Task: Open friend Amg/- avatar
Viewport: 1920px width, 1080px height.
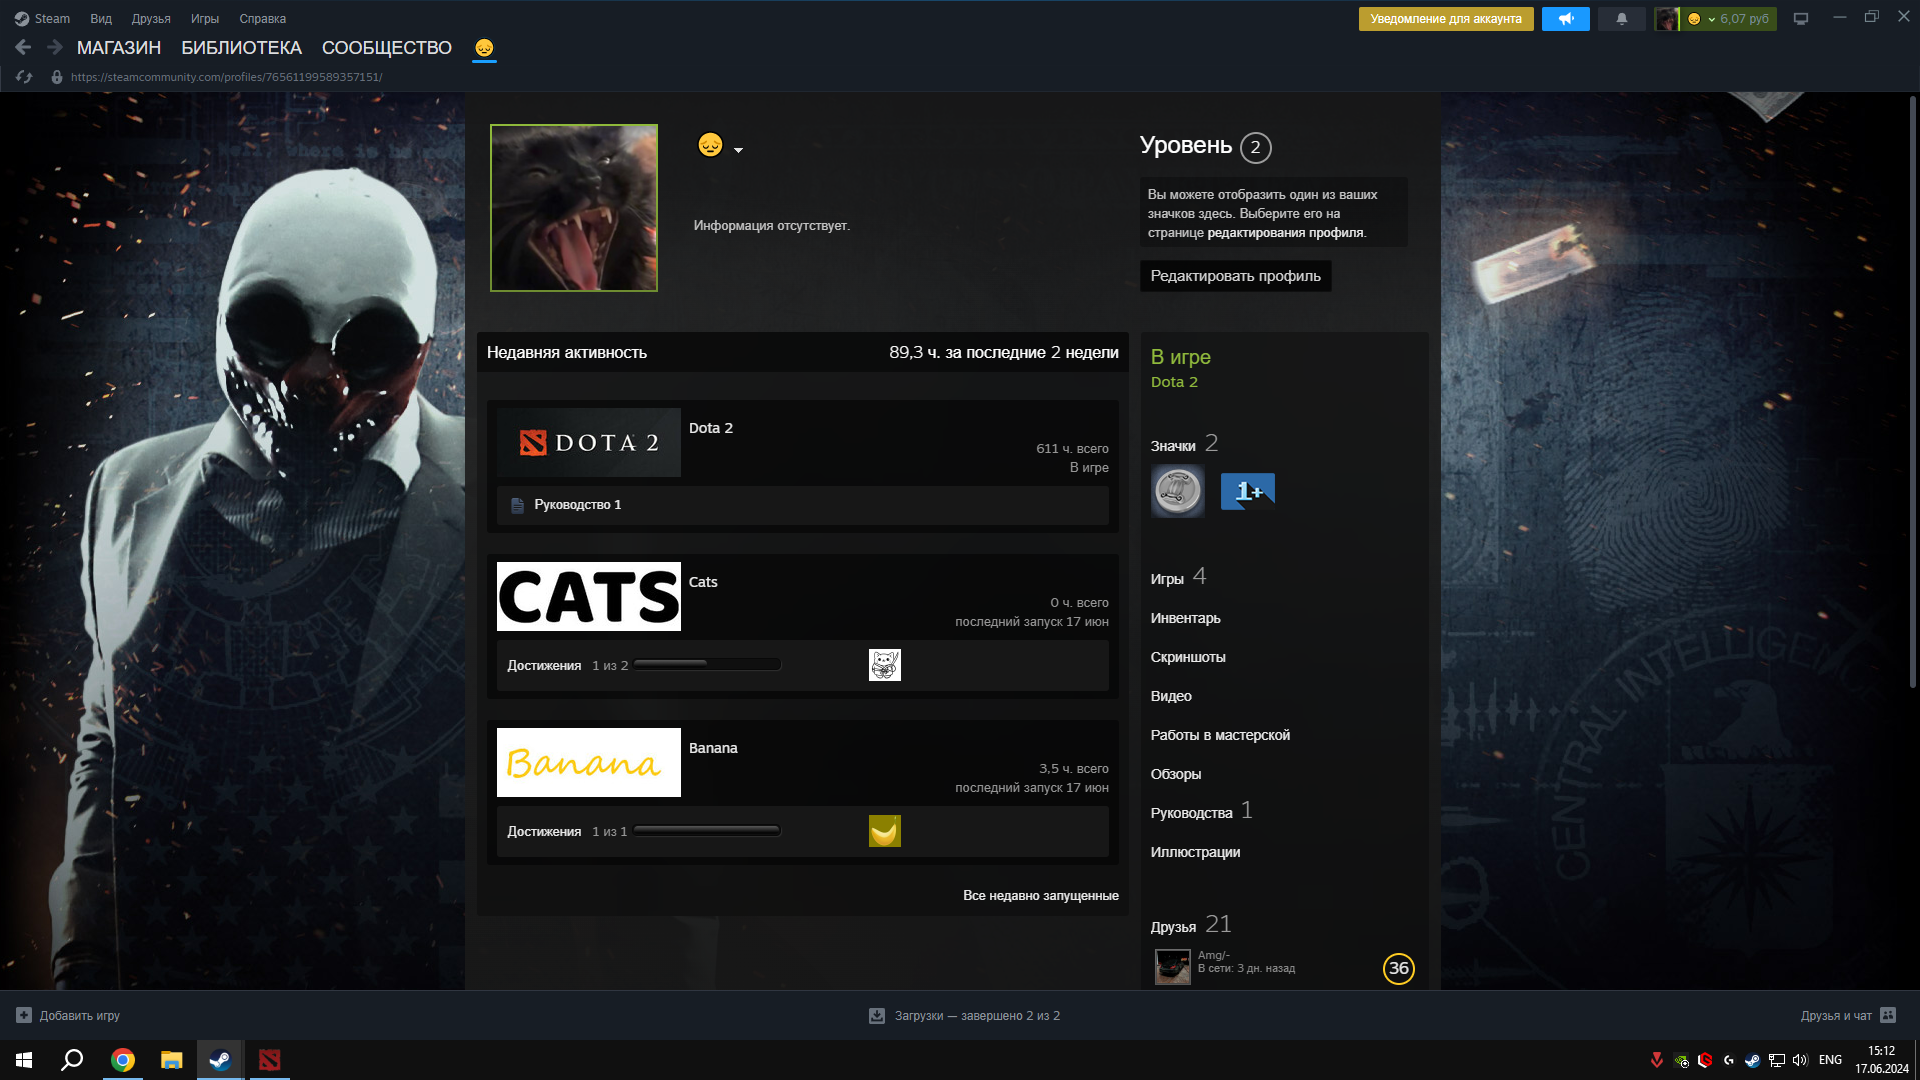Action: 1173,967
